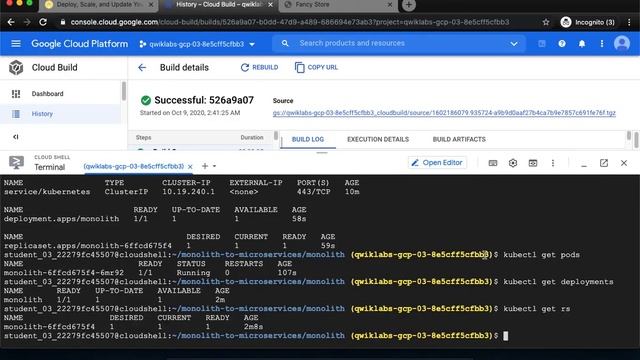Add a new Cloud Shell terminal tab
640x360 pixels.
click(204, 166)
